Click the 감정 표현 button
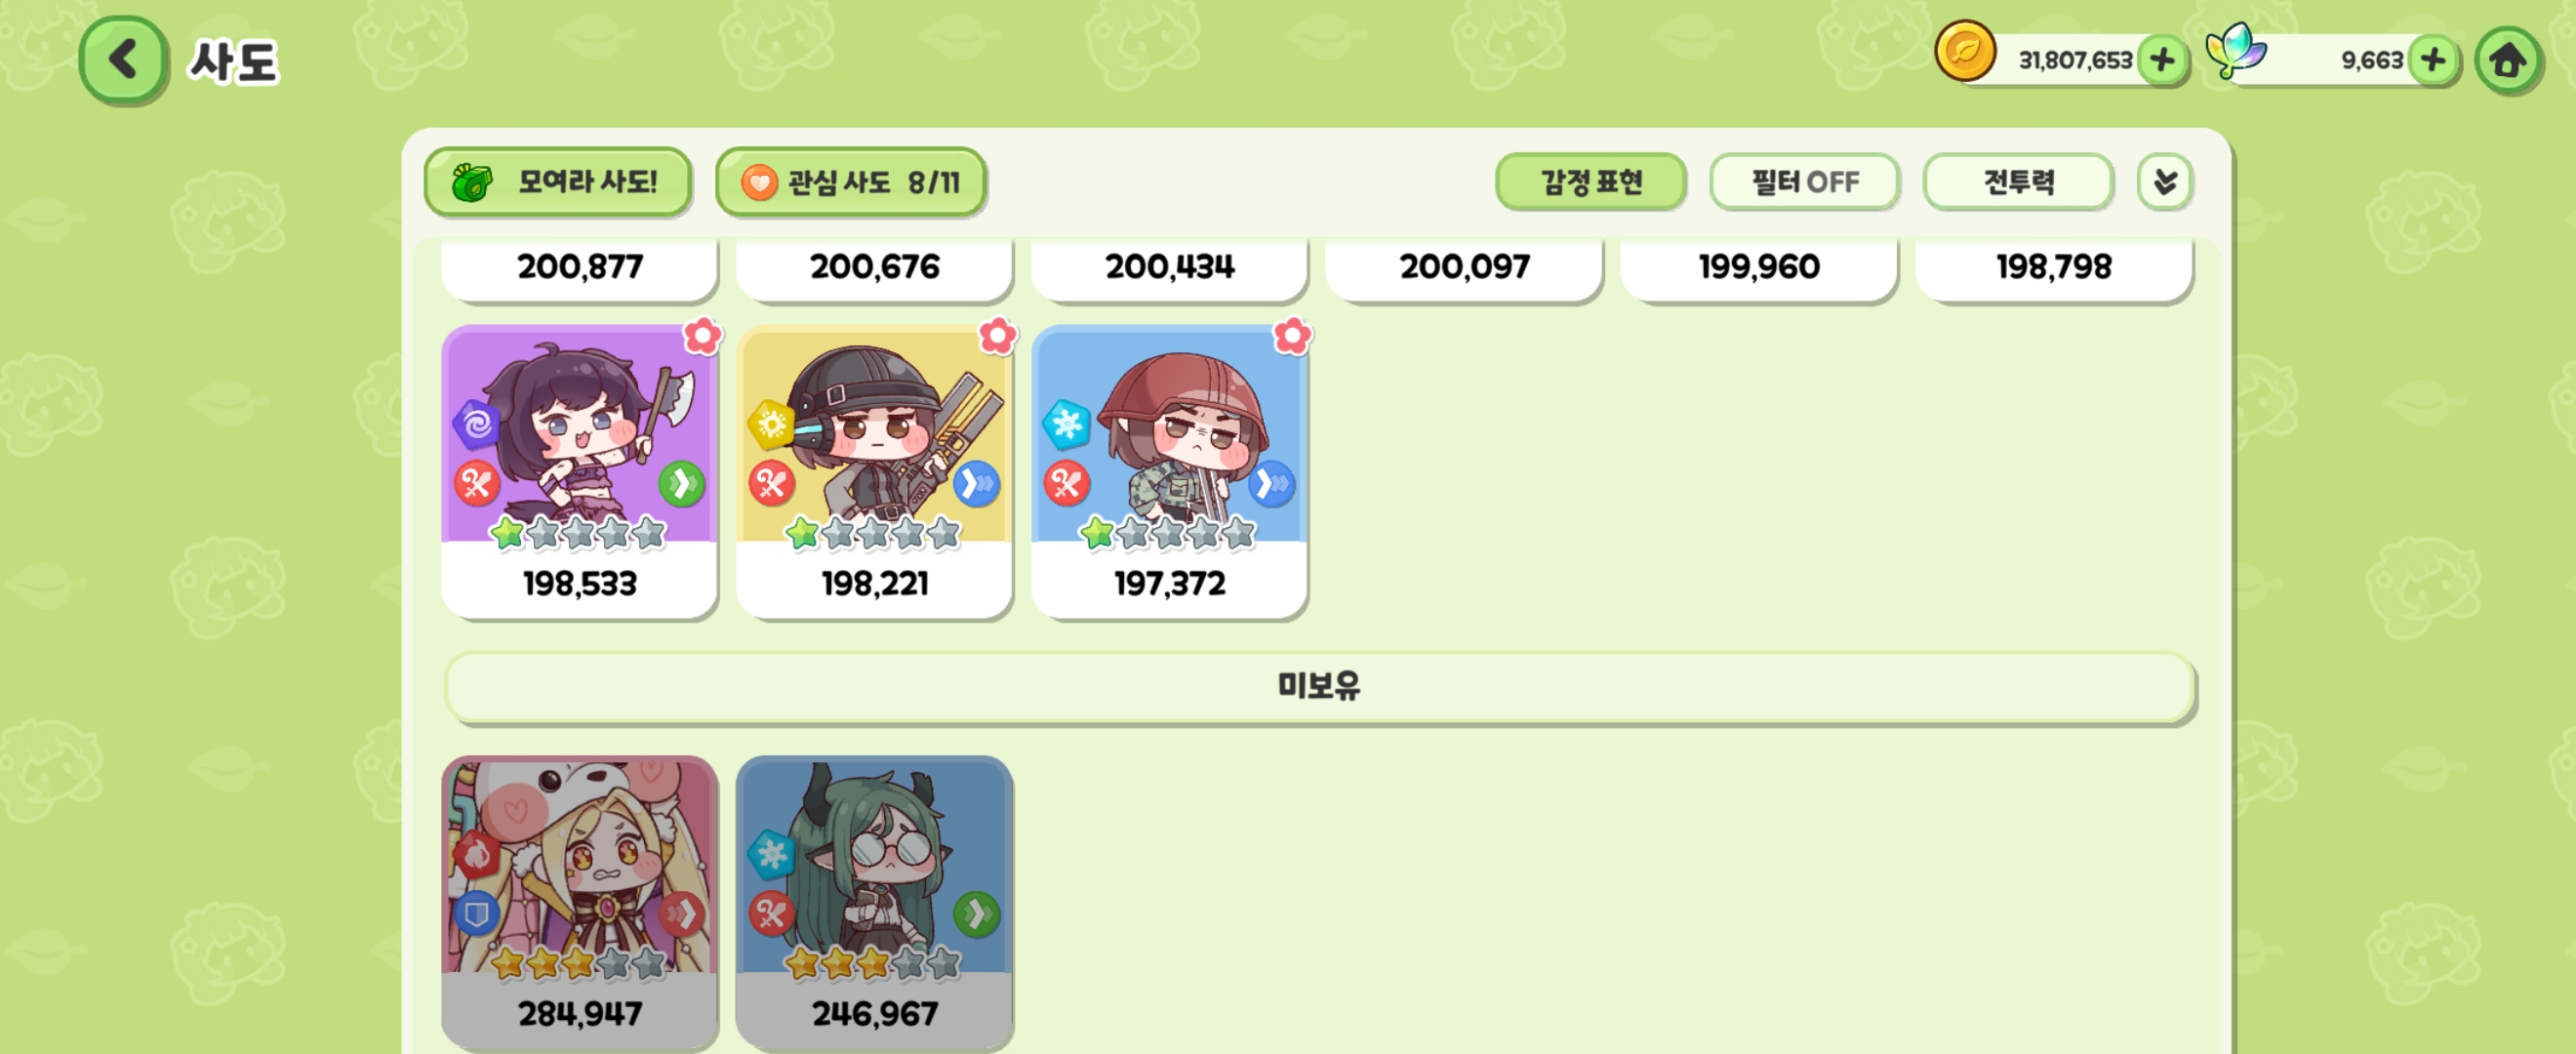2576x1054 pixels. pyautogui.click(x=1591, y=182)
